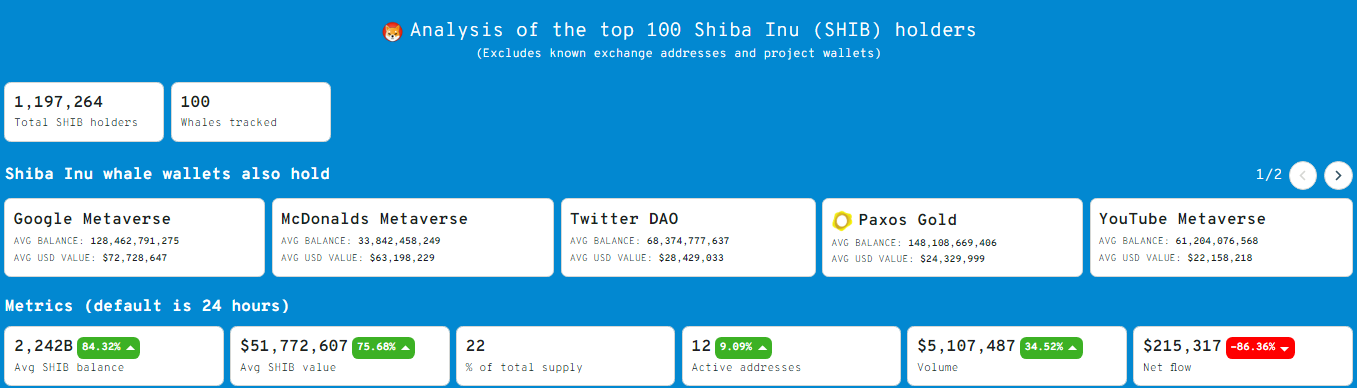This screenshot has width=1357, height=388.
Task: Select the Net flow metric card
Action: [1244, 356]
